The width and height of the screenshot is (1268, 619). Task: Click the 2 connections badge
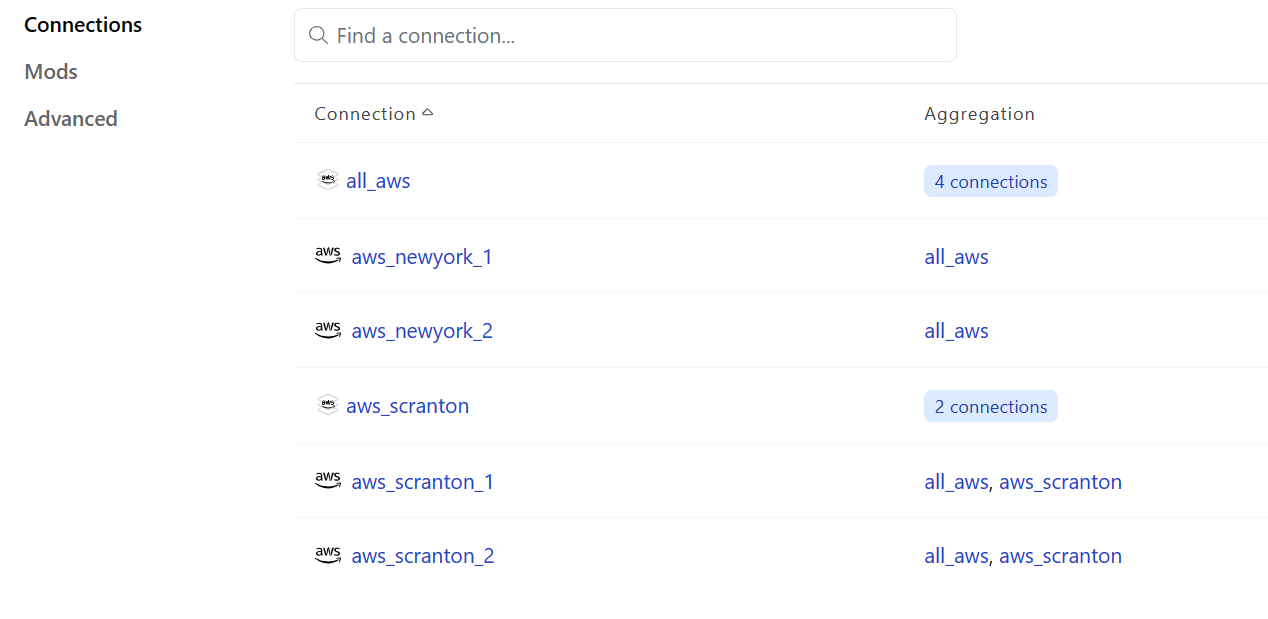click(x=991, y=406)
